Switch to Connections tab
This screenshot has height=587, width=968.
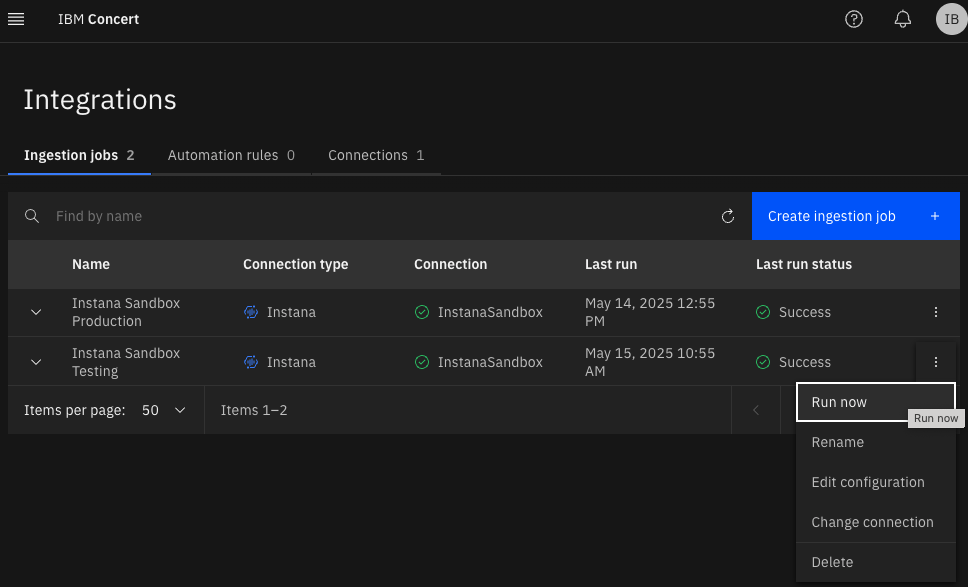point(376,156)
